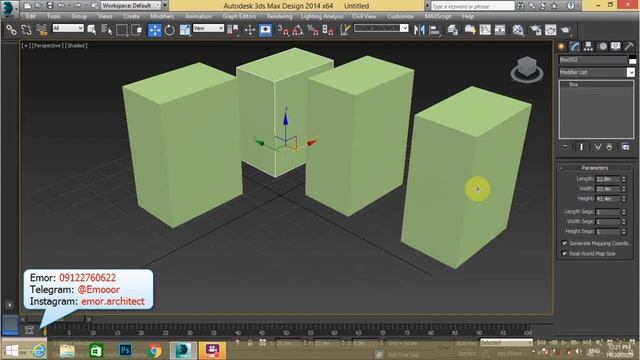The image size is (640, 360).
Task: Click the Edit Named Selection Sets icon
Action: point(345,30)
